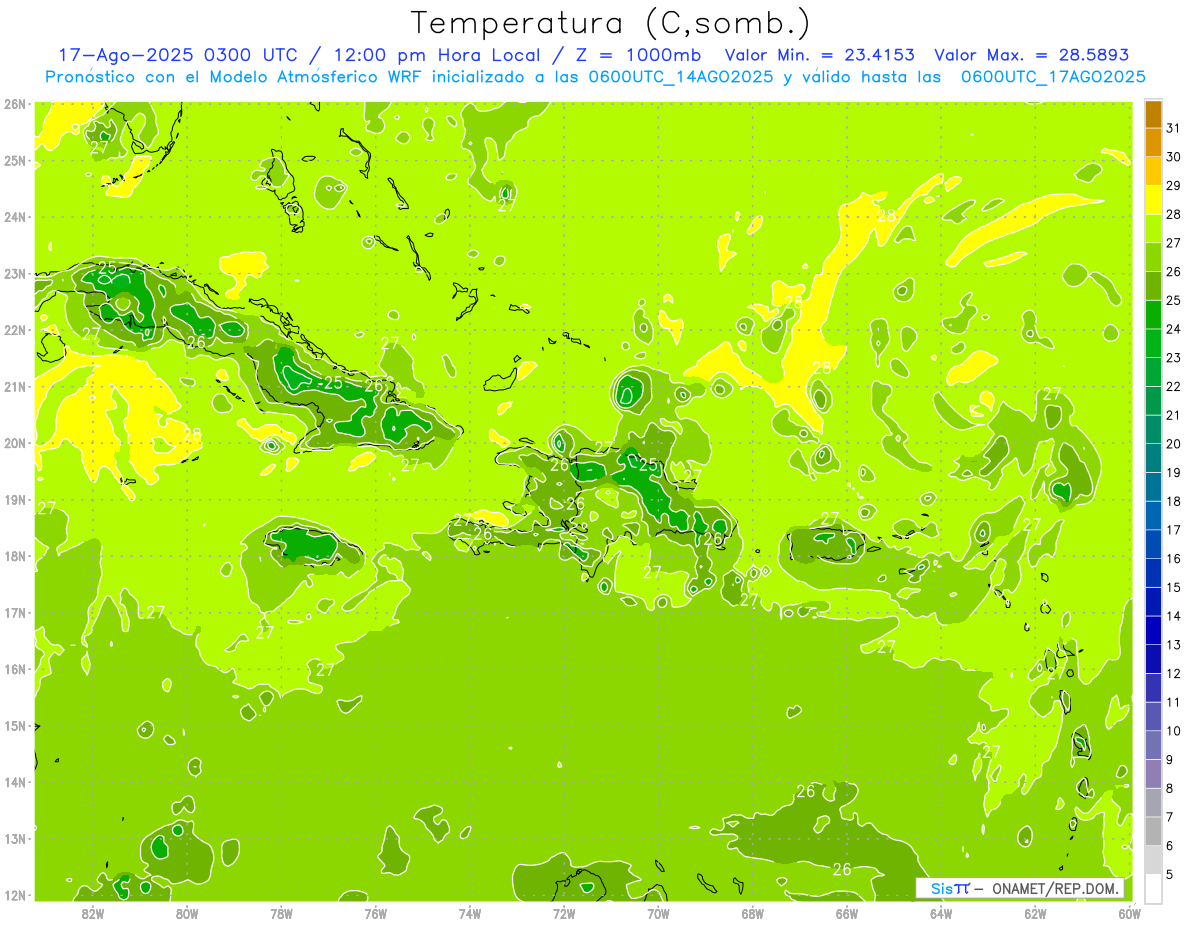Click the date text "17-Ago-2025 0300 UTC"
Image resolution: width=1200 pixels, height=927 pixels.
[177, 55]
